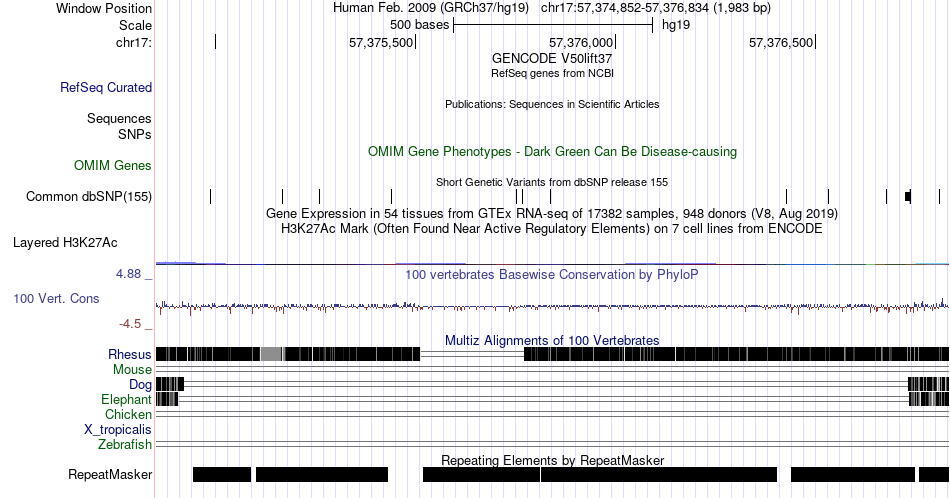Click the Elephant alignment block at right edge
Viewport: 950px width, 498px height.
pyautogui.click(x=928, y=399)
